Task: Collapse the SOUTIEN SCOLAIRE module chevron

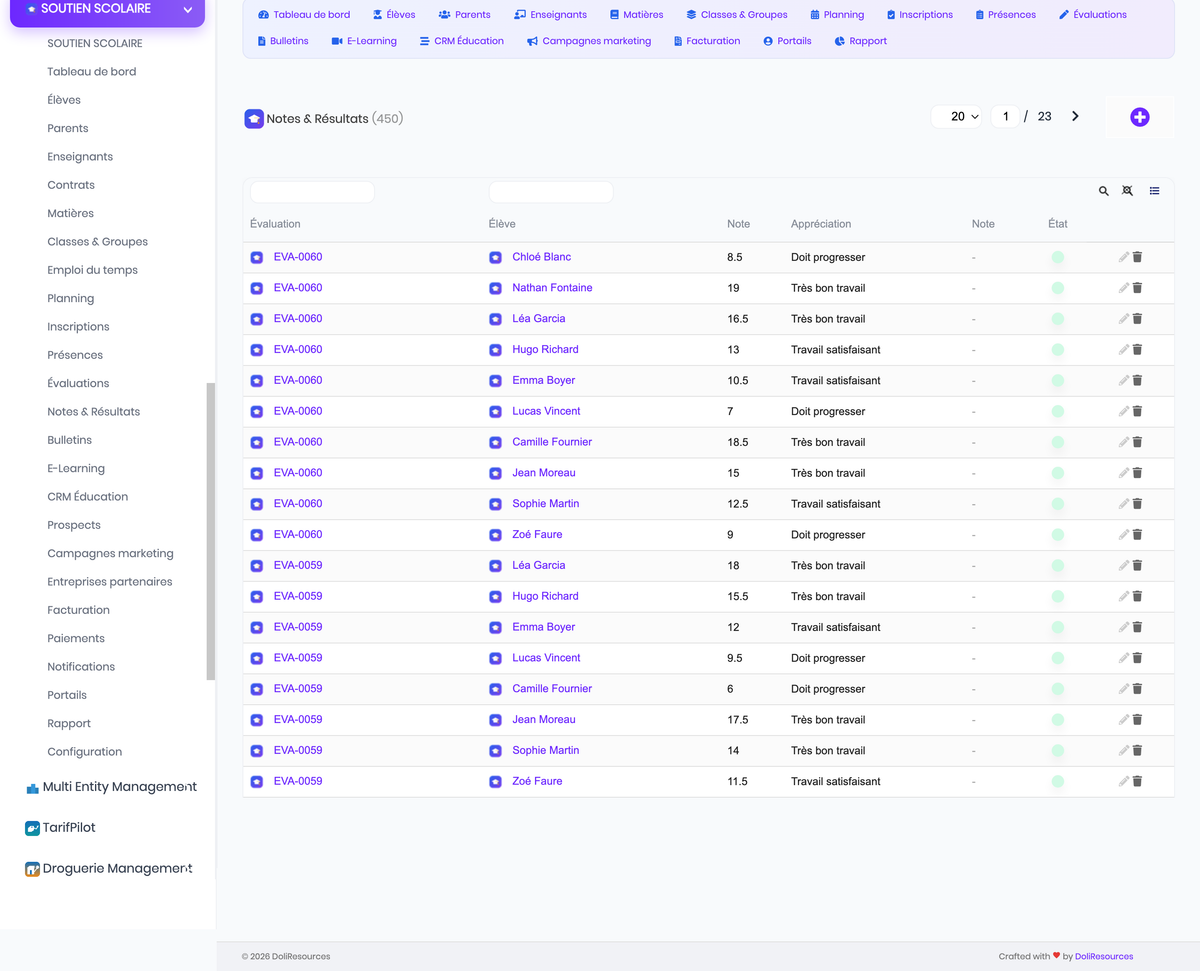Action: pos(187,10)
